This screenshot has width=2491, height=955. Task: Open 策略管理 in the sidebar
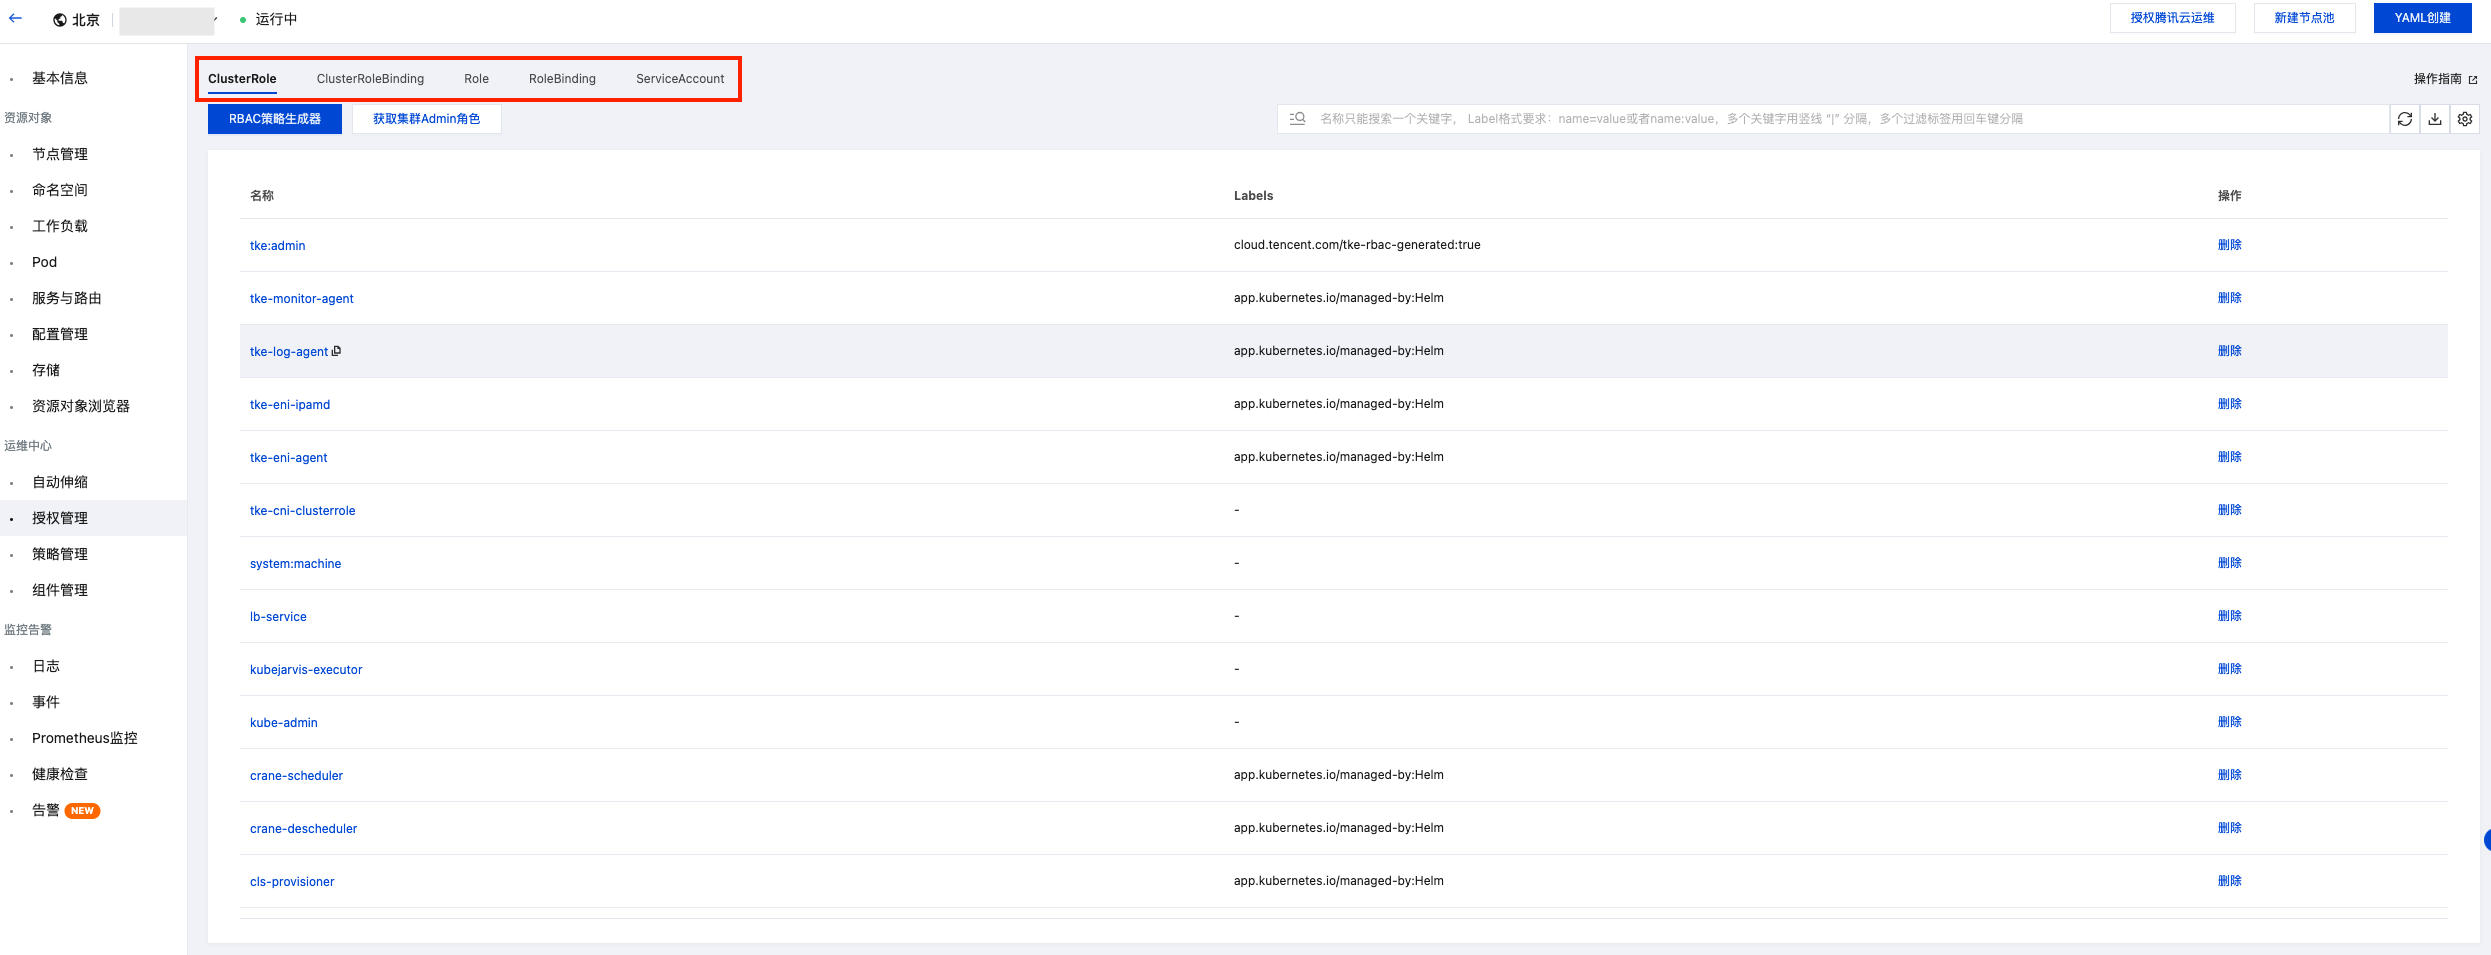tap(60, 554)
